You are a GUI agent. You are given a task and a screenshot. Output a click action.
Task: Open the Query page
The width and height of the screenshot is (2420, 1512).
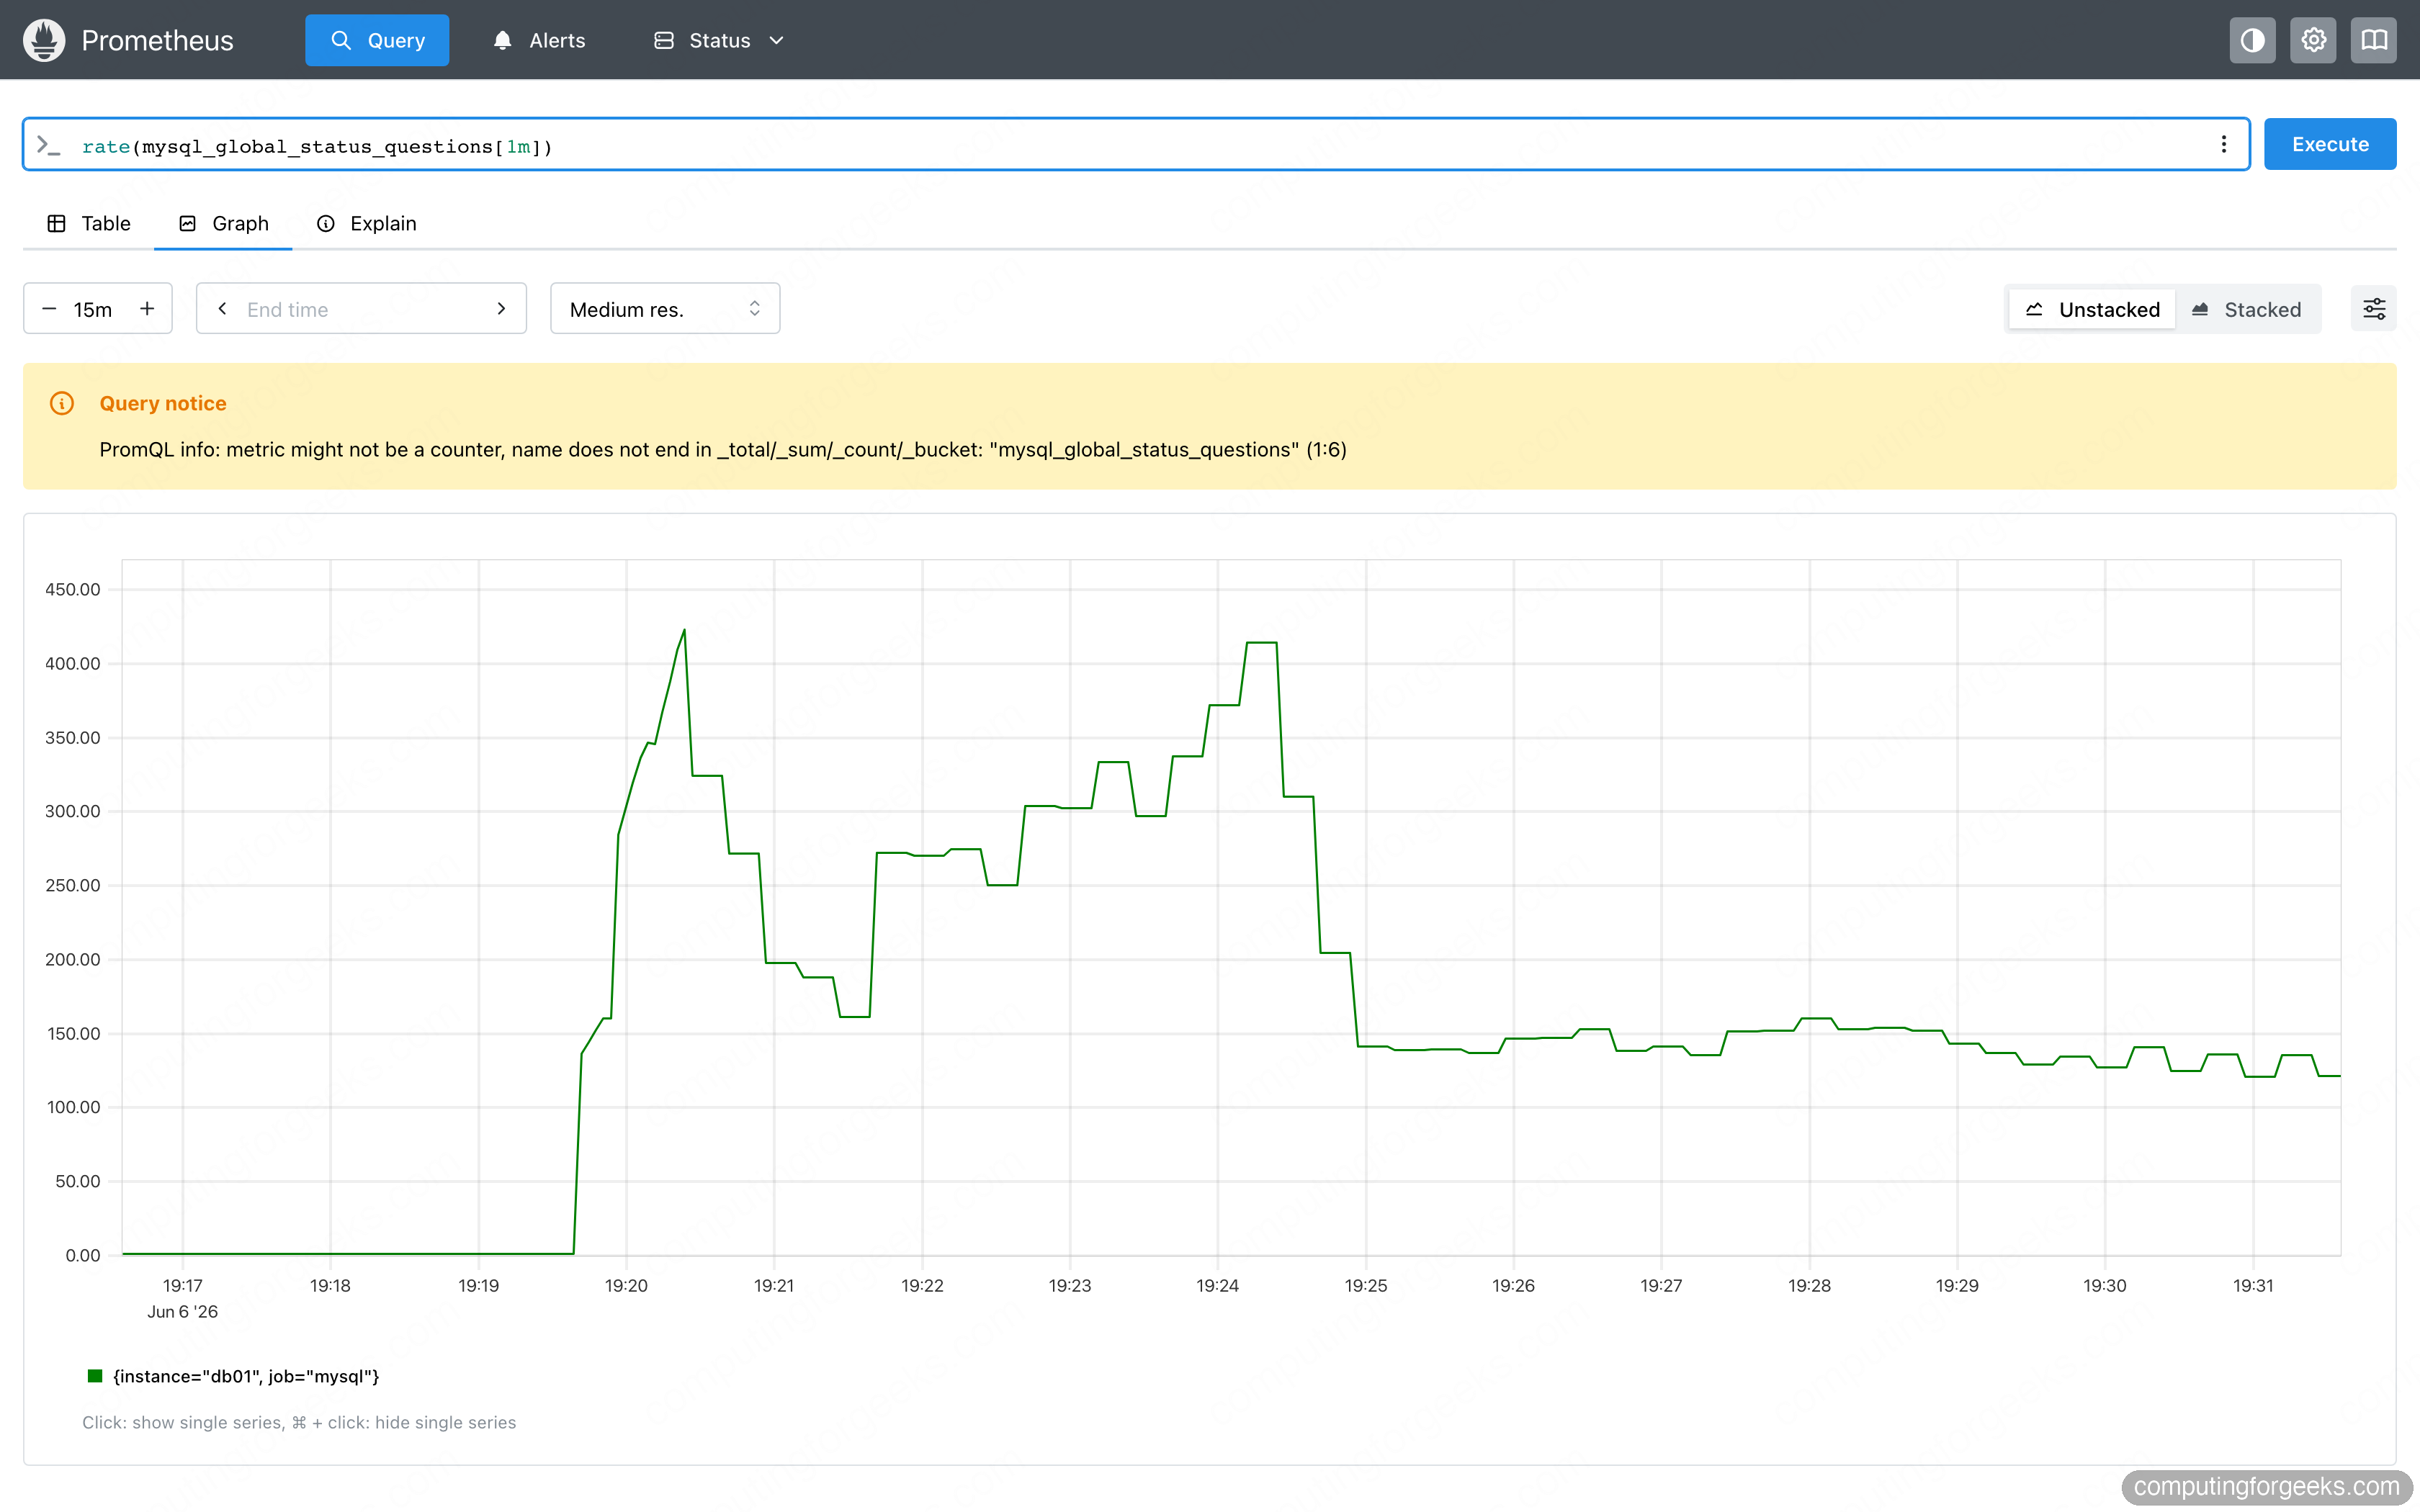point(377,40)
